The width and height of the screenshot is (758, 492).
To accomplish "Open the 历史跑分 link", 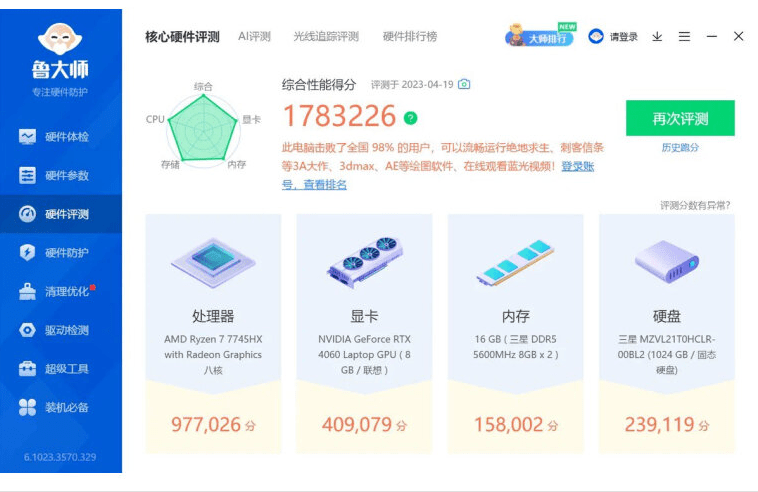I will [680, 147].
